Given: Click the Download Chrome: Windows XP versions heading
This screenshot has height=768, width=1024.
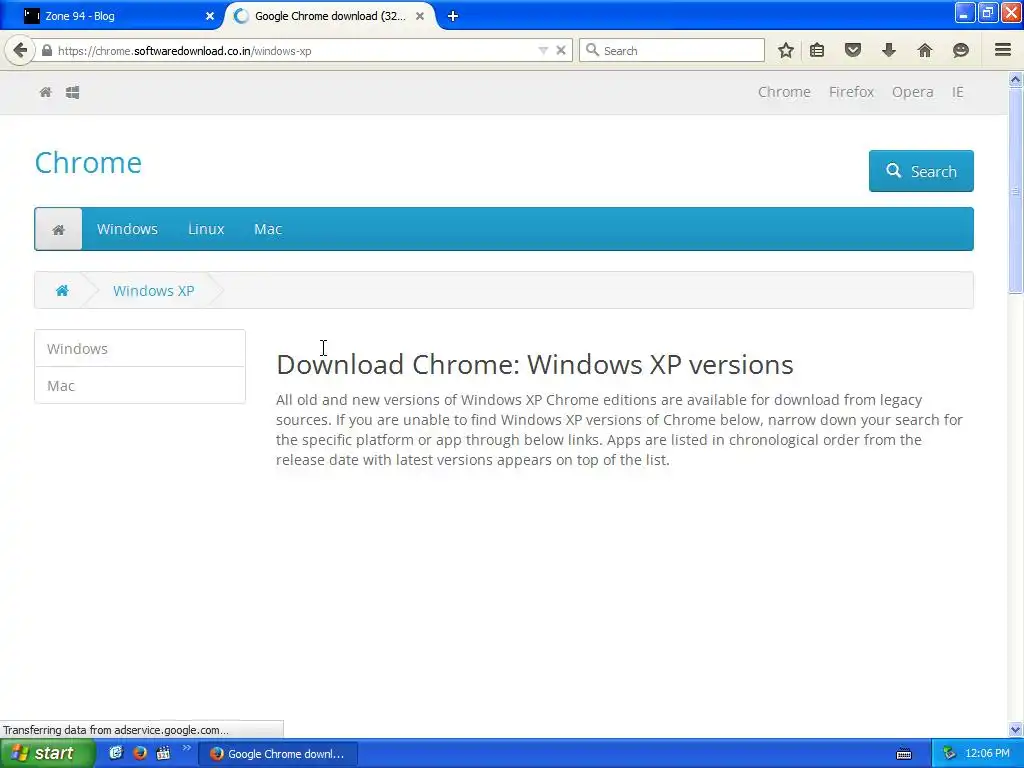Looking at the screenshot, I should [535, 364].
